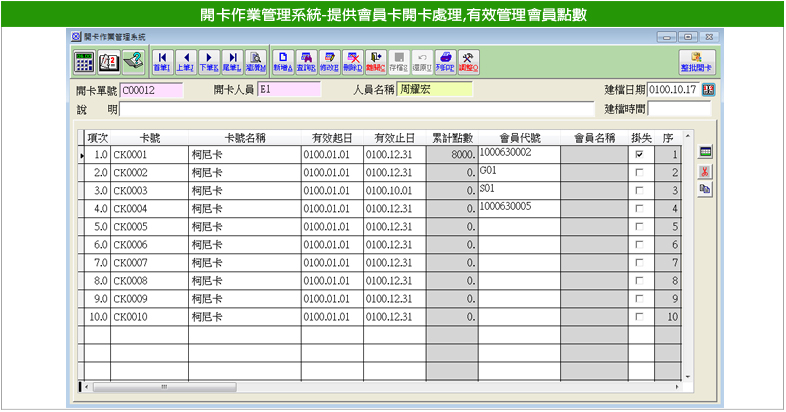786x412 pixels.
Task: Uncheck 掛失 checkbox for card CK0001
Action: pos(639,156)
